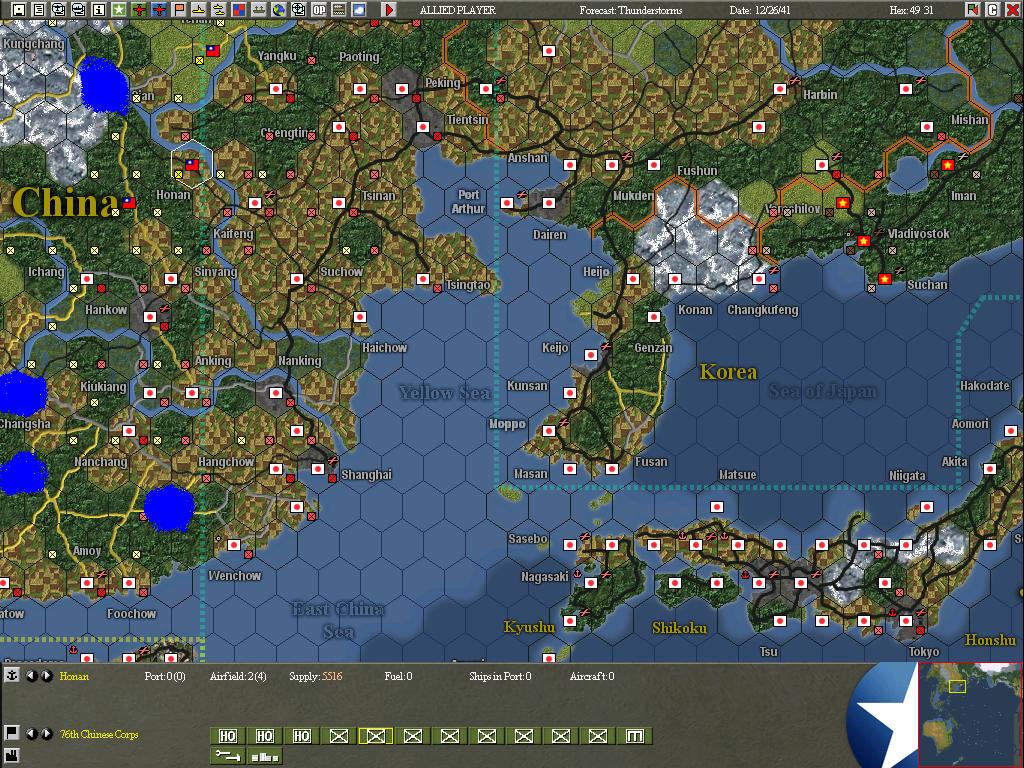Click the bar blocks icon below the HQ icons
This screenshot has height=768, width=1024.
(264, 756)
